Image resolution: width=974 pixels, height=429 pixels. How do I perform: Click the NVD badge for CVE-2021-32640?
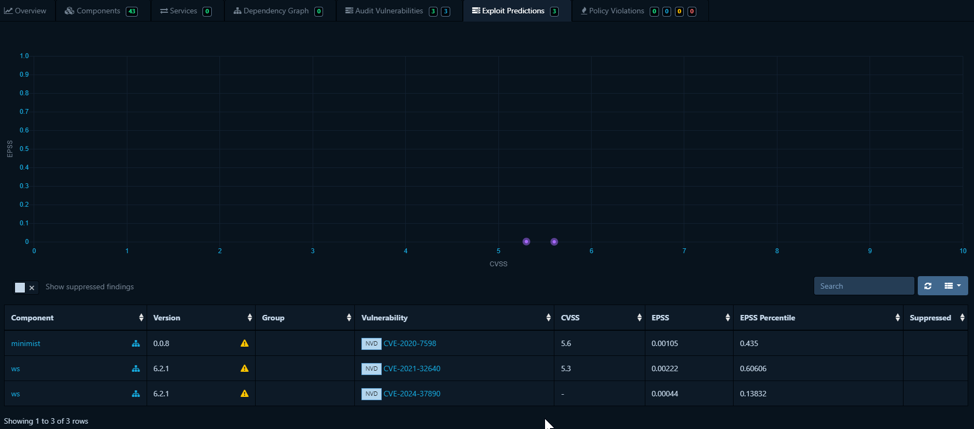[x=371, y=369]
